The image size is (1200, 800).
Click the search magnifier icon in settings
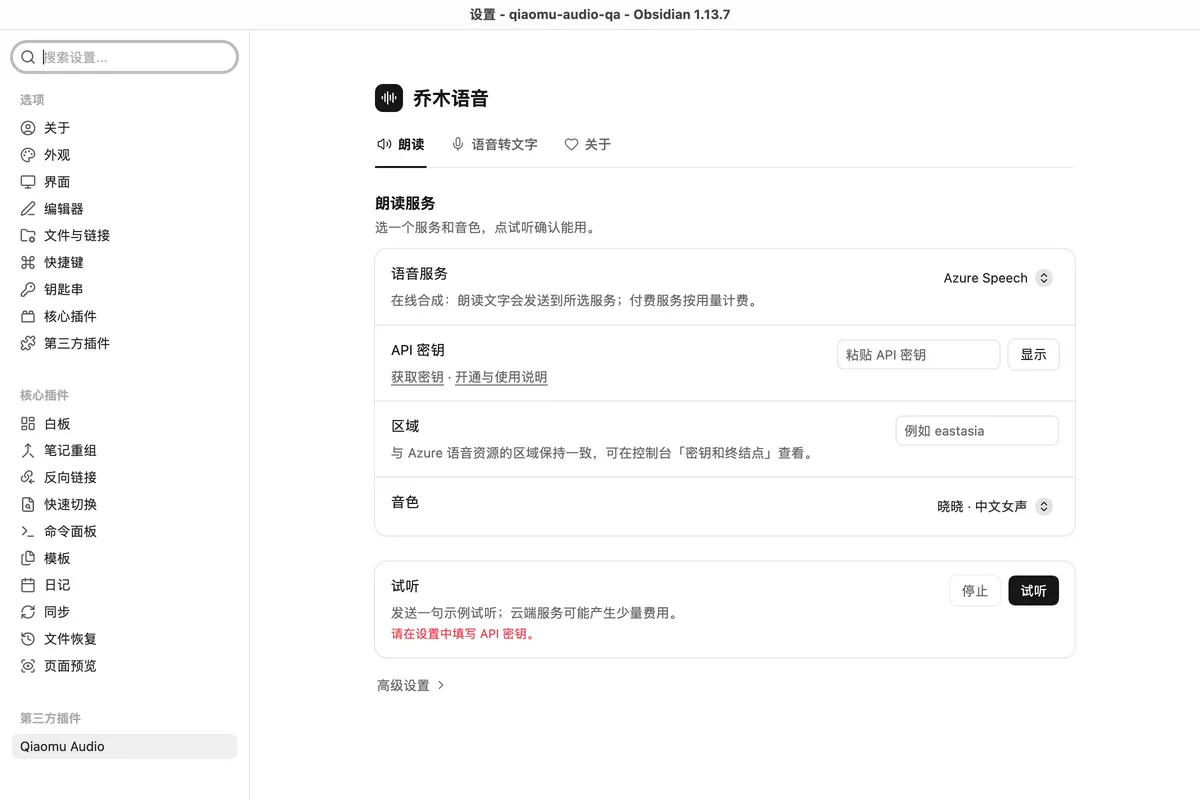[x=28, y=57]
